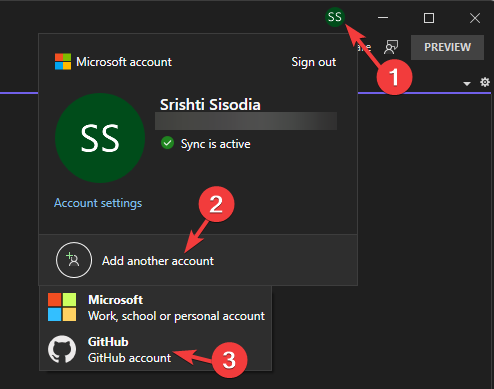The height and width of the screenshot is (389, 494).
Task: Open the feedback icon beside PREVIEW
Action: point(391,47)
